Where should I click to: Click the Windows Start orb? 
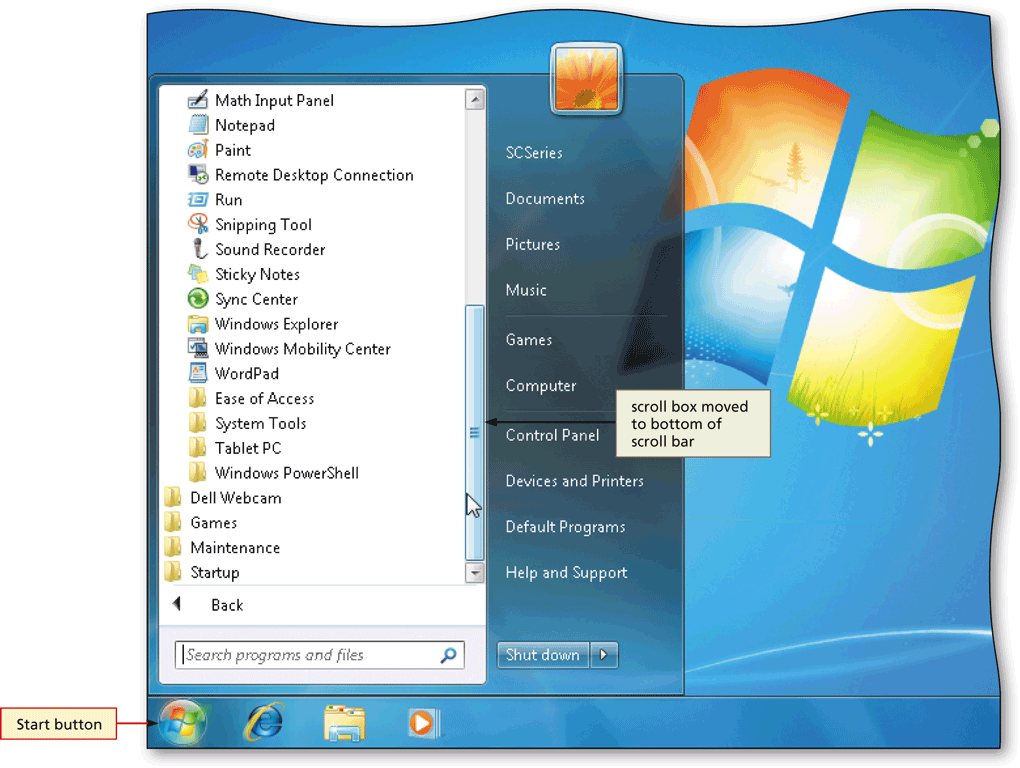(183, 722)
